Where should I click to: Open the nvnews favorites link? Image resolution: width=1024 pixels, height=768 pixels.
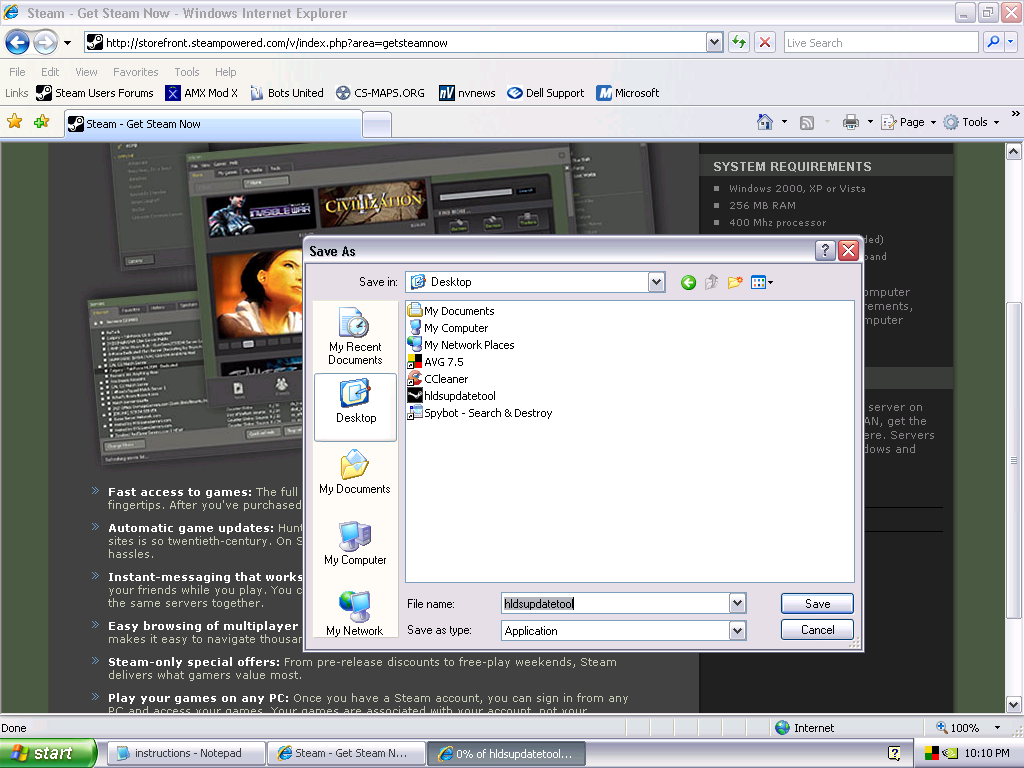click(x=467, y=93)
